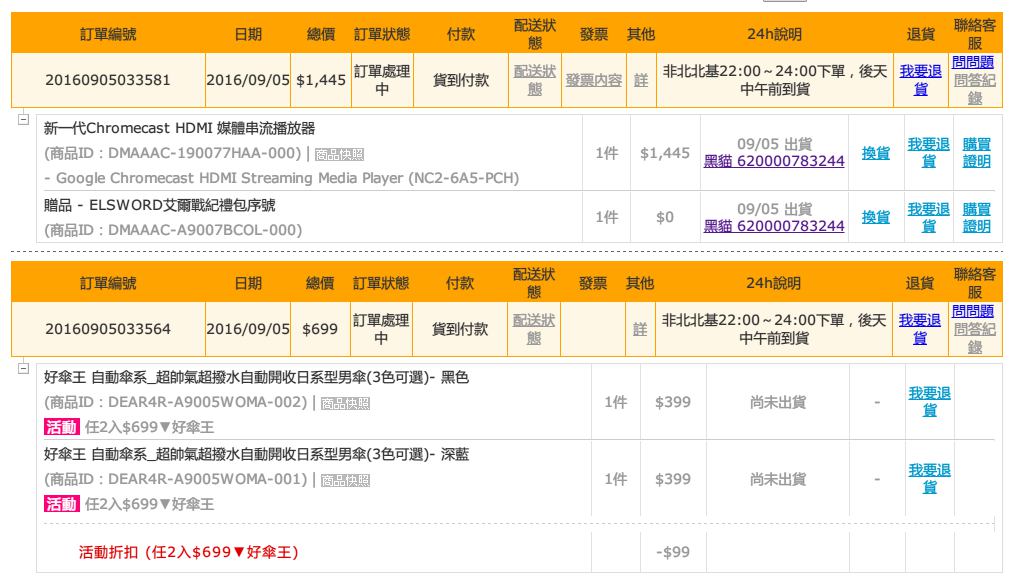Click the 活動 badge under the 黑色 umbrella
This screenshot has height=581, width=1012.
click(x=61, y=428)
